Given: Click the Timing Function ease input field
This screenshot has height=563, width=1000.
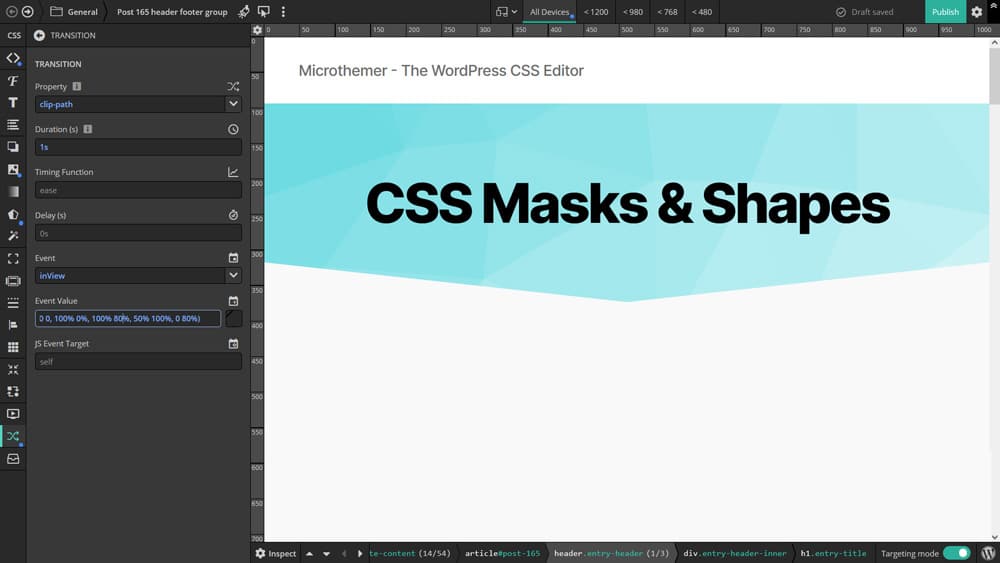Looking at the screenshot, I should click(x=138, y=190).
